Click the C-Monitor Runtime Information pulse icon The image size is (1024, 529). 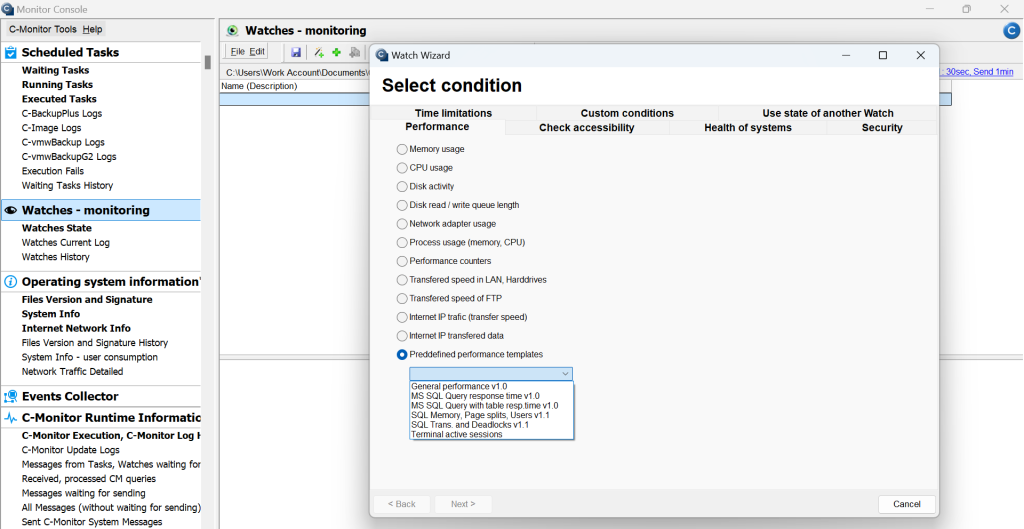(10, 418)
